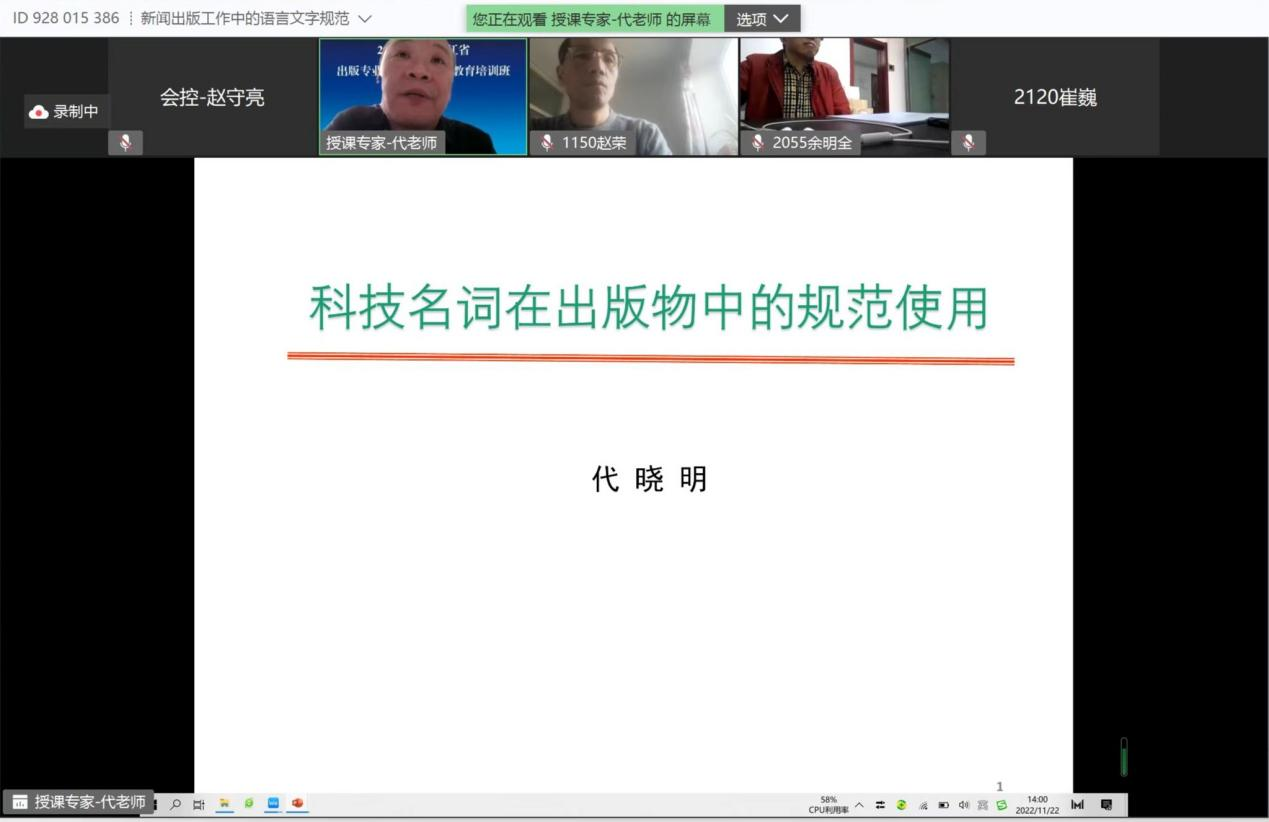This screenshot has width=1269, height=822.
Task: Select the 2055余明全 video tile
Action: (x=844, y=95)
